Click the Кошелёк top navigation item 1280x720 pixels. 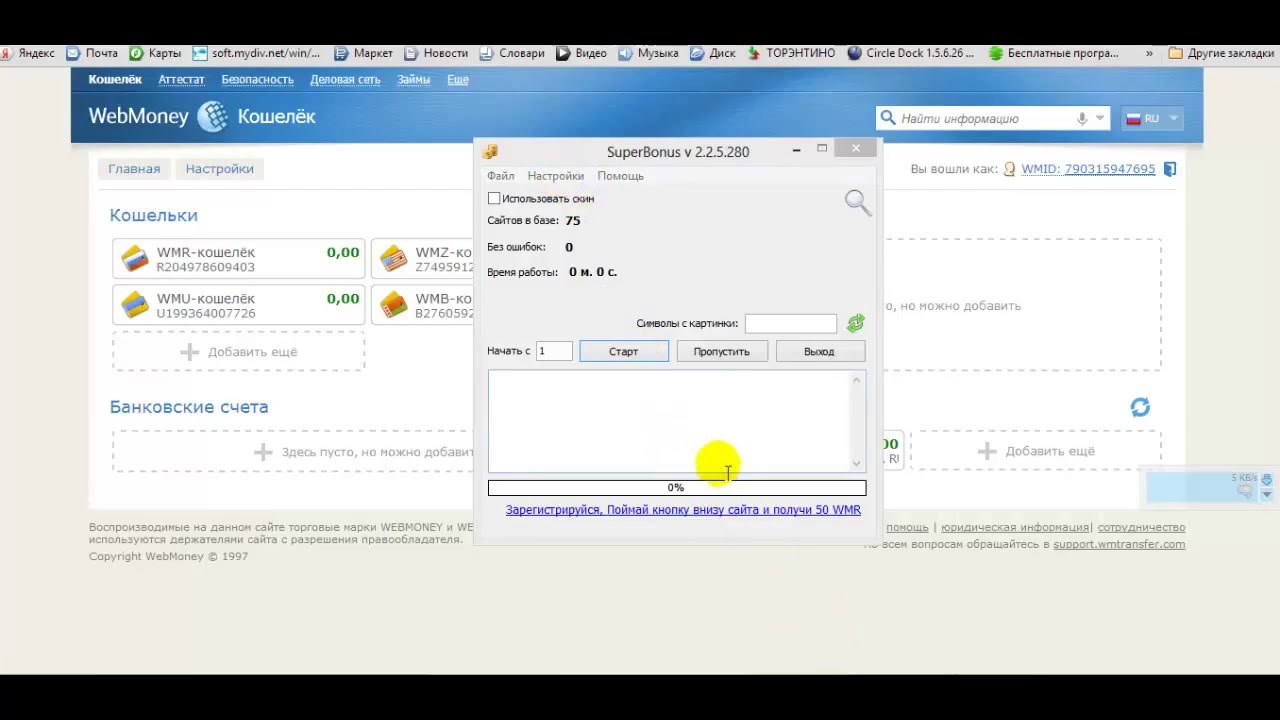(x=115, y=79)
